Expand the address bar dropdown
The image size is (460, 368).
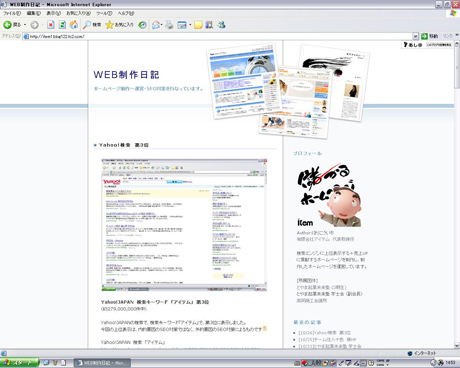tap(415, 36)
